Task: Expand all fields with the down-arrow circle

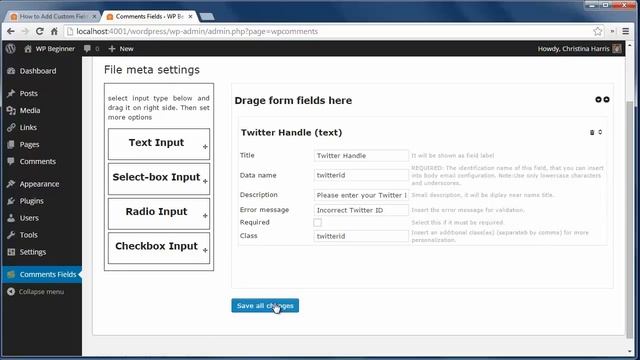Action: (x=598, y=100)
